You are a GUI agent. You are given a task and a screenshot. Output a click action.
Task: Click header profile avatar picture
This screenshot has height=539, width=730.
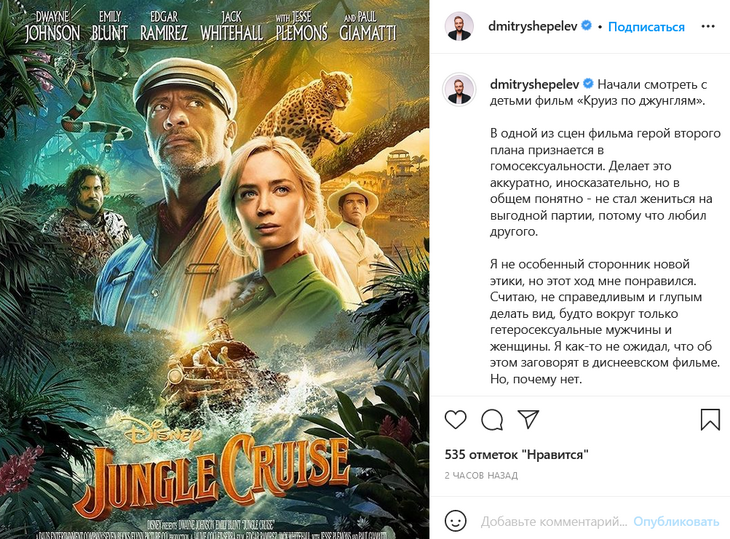[x=460, y=27]
